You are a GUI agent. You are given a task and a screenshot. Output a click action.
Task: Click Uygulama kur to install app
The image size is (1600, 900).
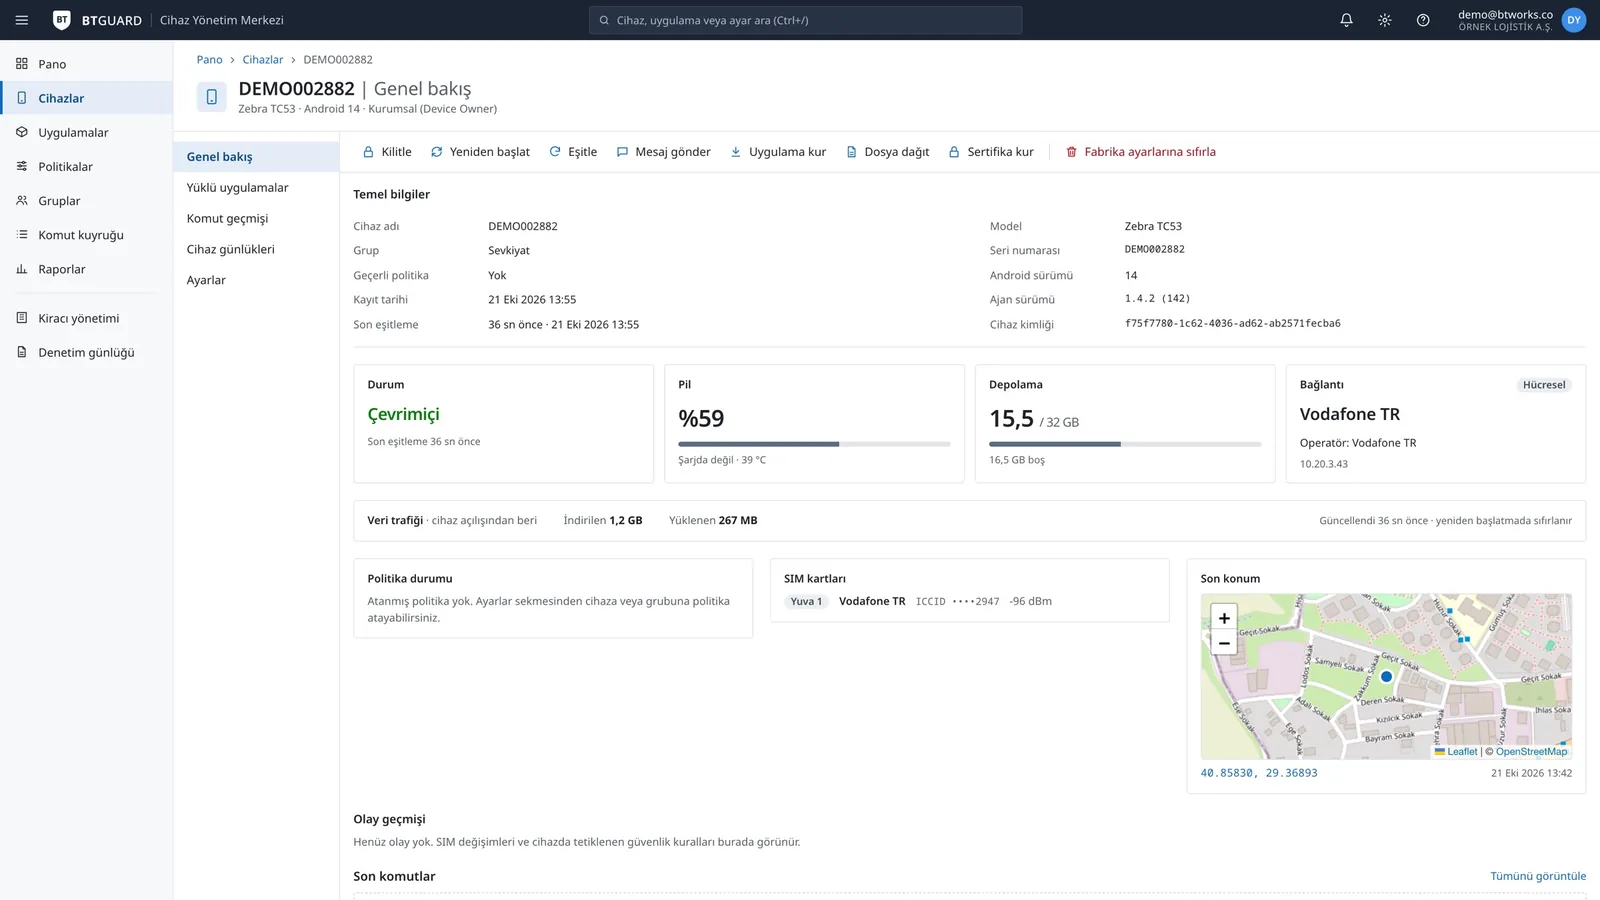click(x=778, y=152)
